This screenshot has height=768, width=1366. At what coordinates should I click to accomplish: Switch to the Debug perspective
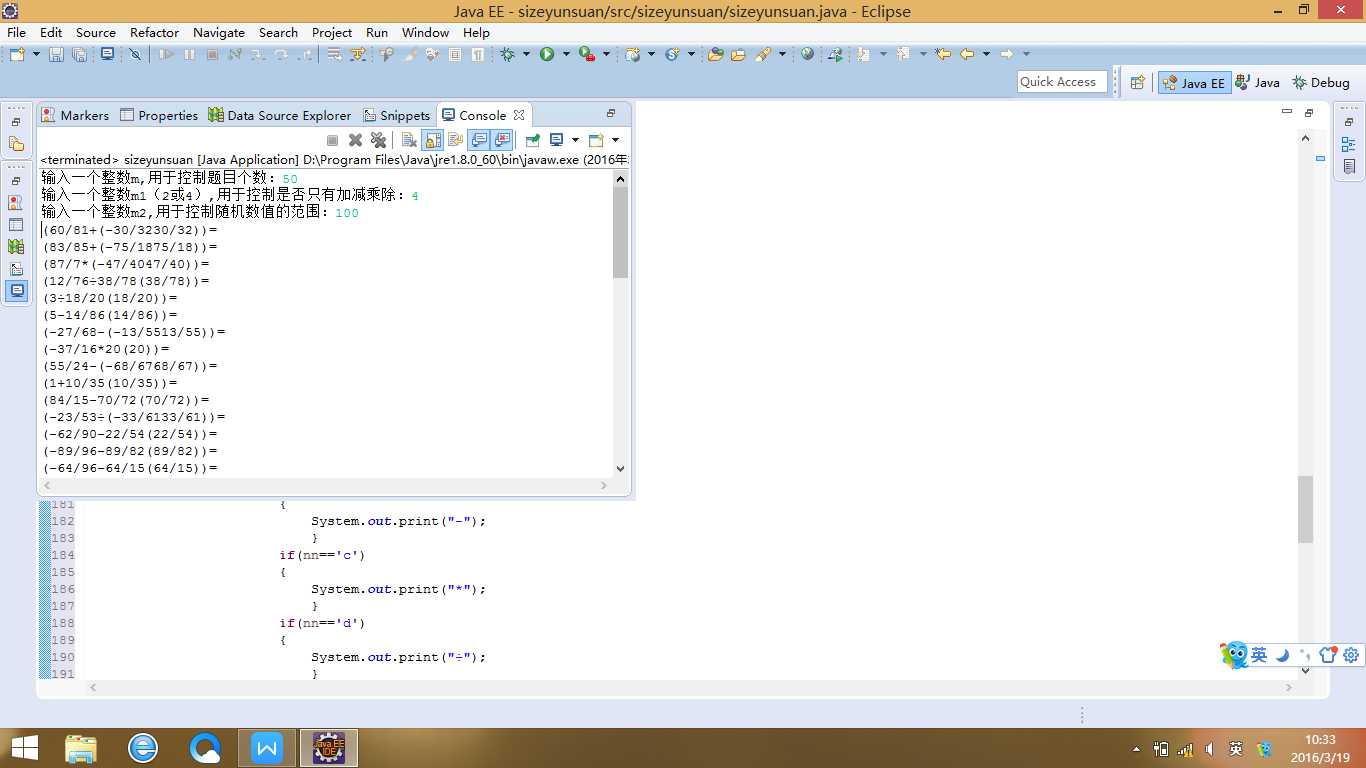point(1321,83)
